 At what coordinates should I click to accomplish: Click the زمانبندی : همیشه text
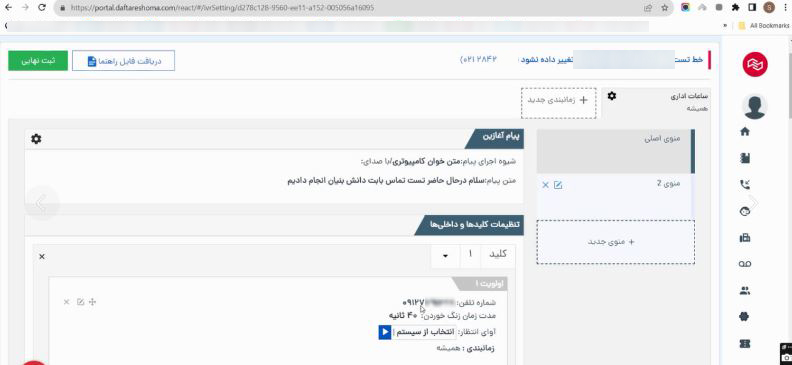465,348
